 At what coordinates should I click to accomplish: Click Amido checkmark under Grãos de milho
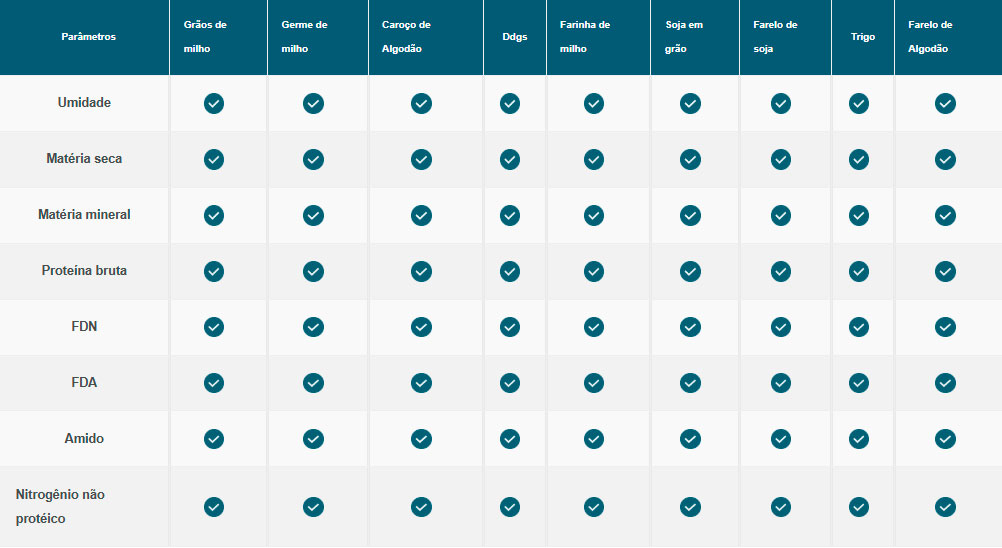(214, 439)
